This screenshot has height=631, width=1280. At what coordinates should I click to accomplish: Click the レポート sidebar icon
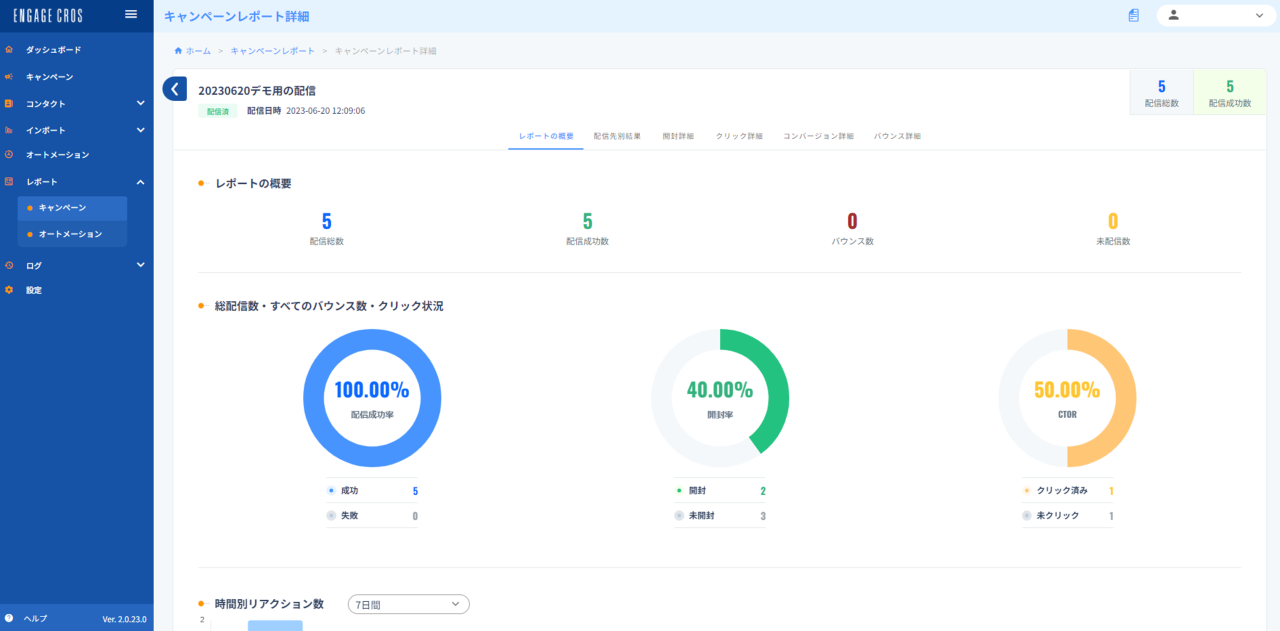point(9,182)
